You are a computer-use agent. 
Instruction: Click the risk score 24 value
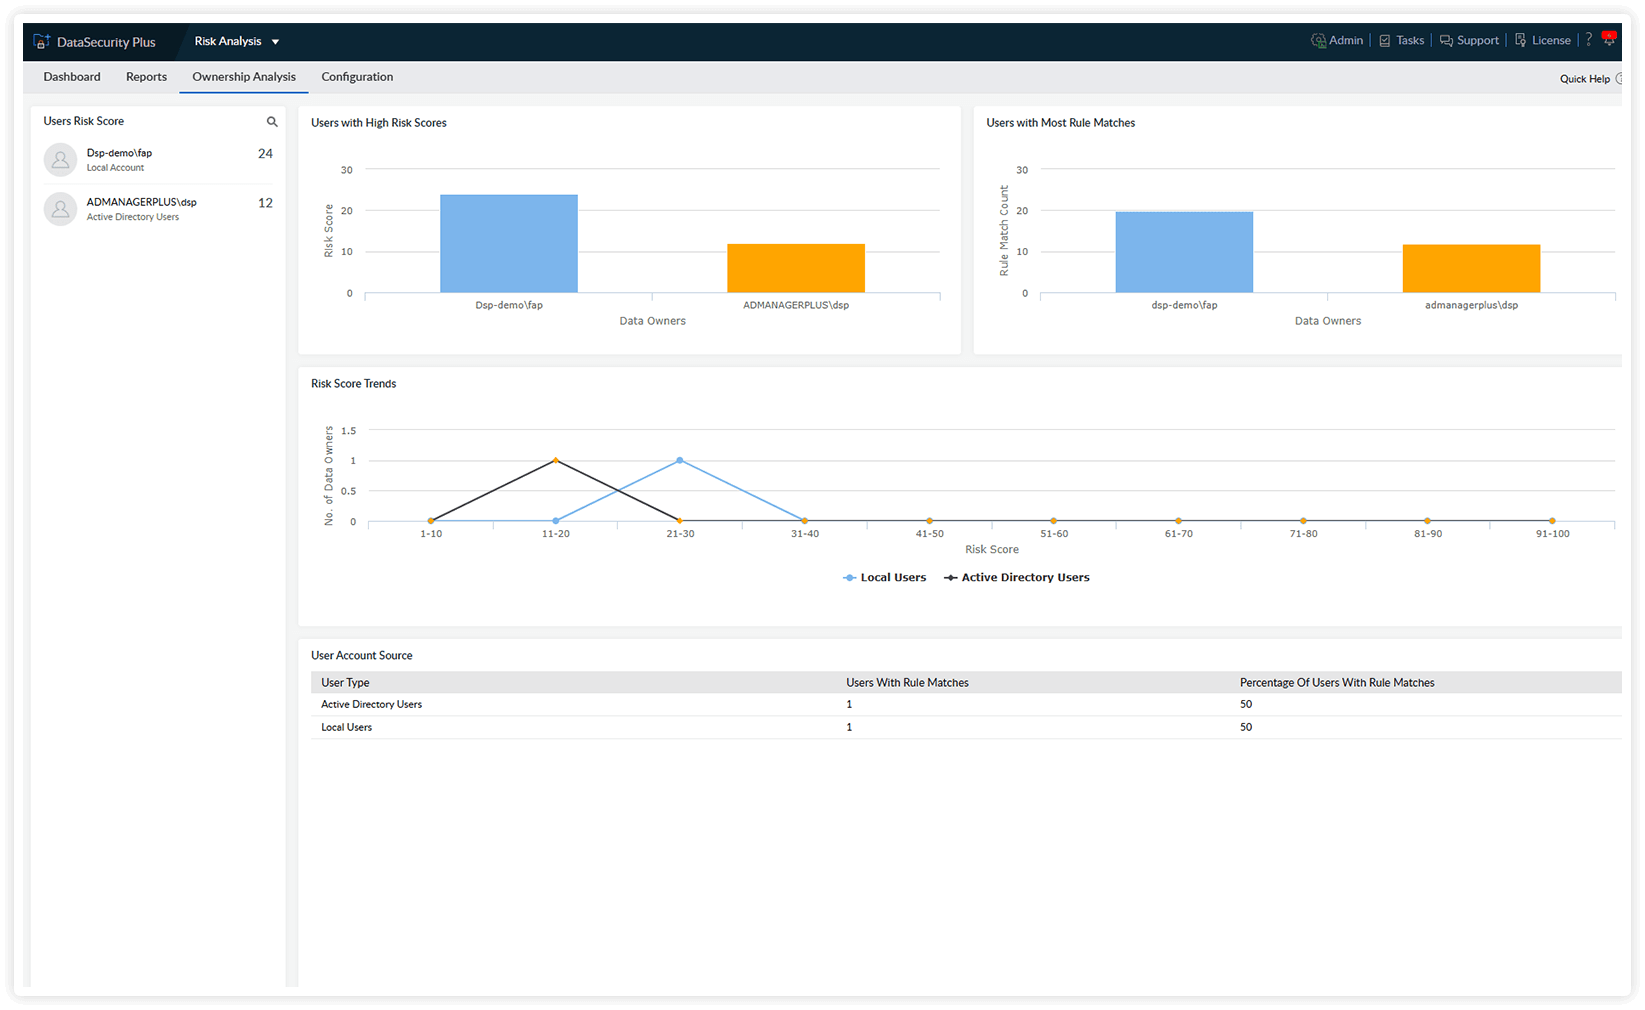[x=265, y=154]
